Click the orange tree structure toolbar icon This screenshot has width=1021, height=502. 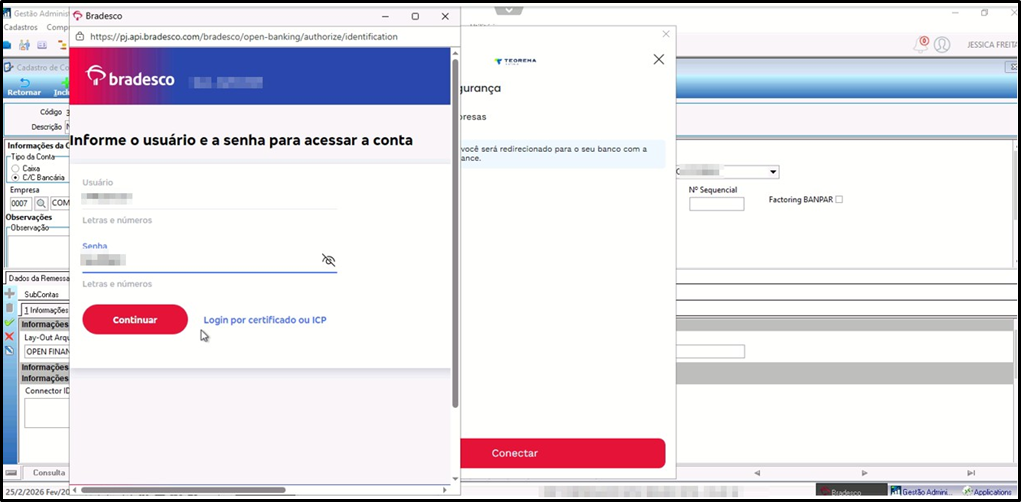[62, 45]
